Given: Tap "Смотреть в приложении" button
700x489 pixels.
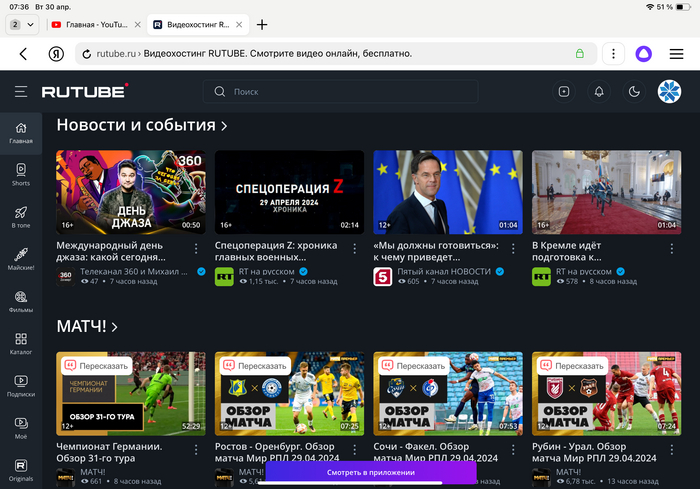Looking at the screenshot, I should (x=370, y=471).
